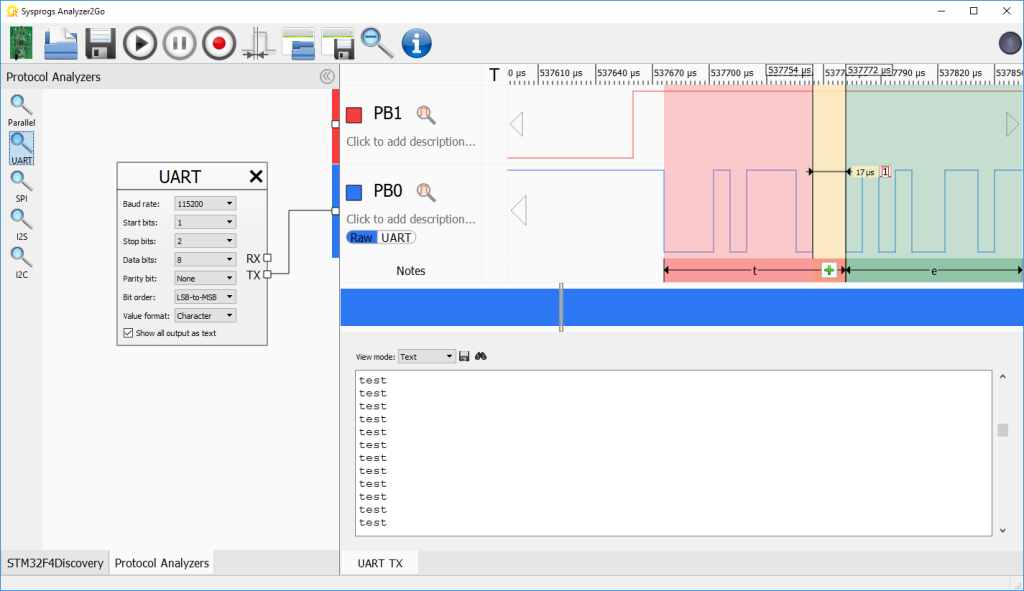
Task: Open the UART TX tab
Action: point(379,562)
